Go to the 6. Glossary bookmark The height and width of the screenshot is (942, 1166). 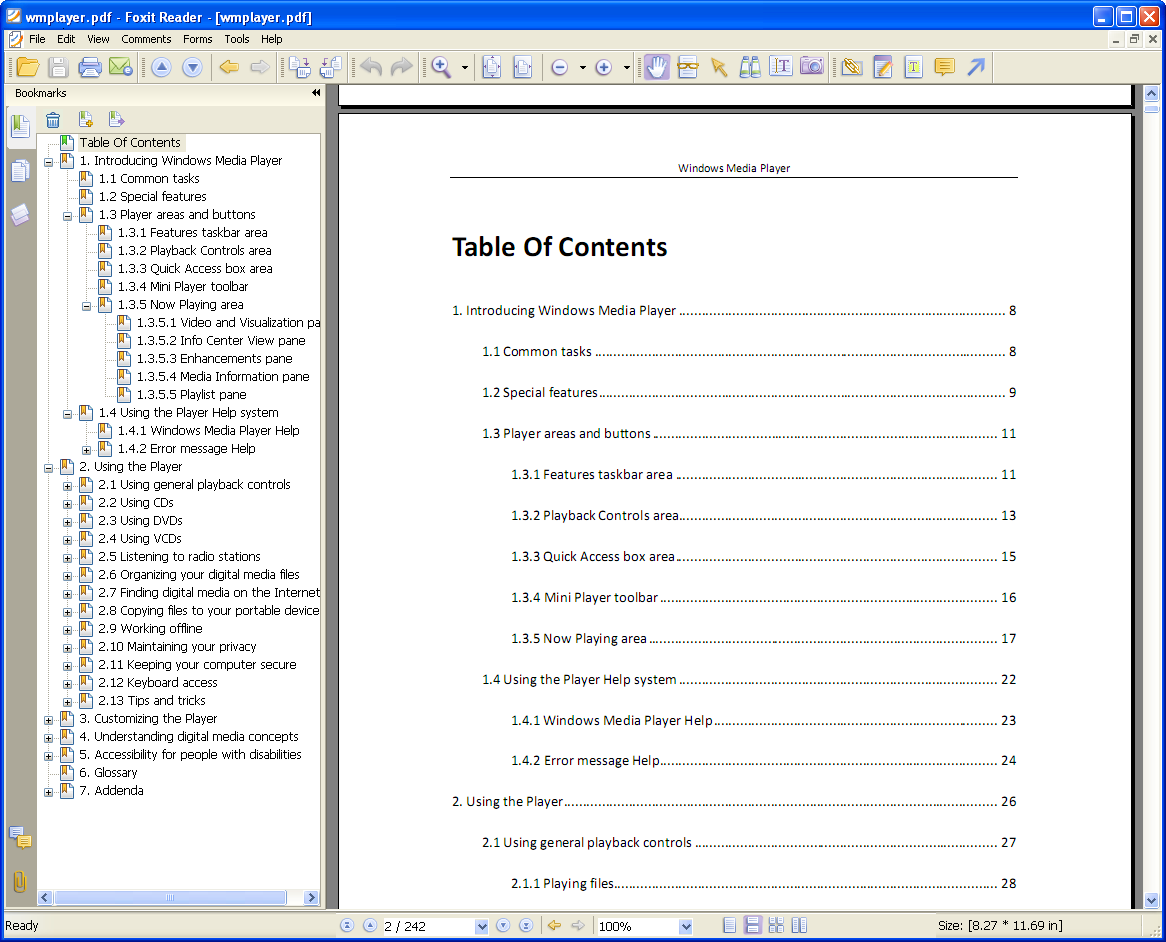pos(108,773)
